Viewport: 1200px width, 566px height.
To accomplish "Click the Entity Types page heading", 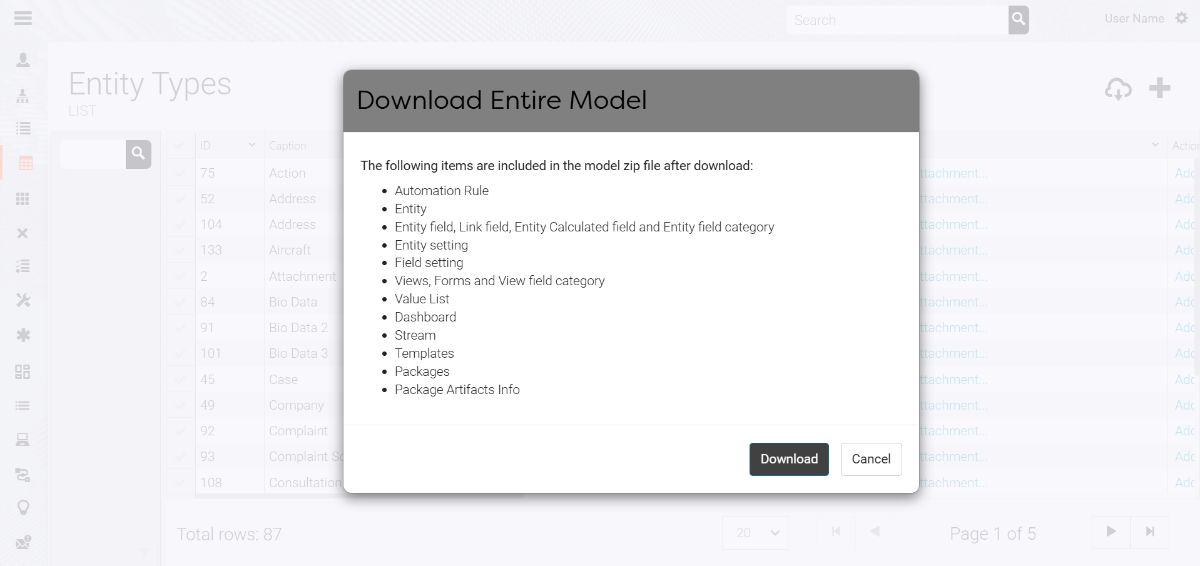I will pos(150,84).
